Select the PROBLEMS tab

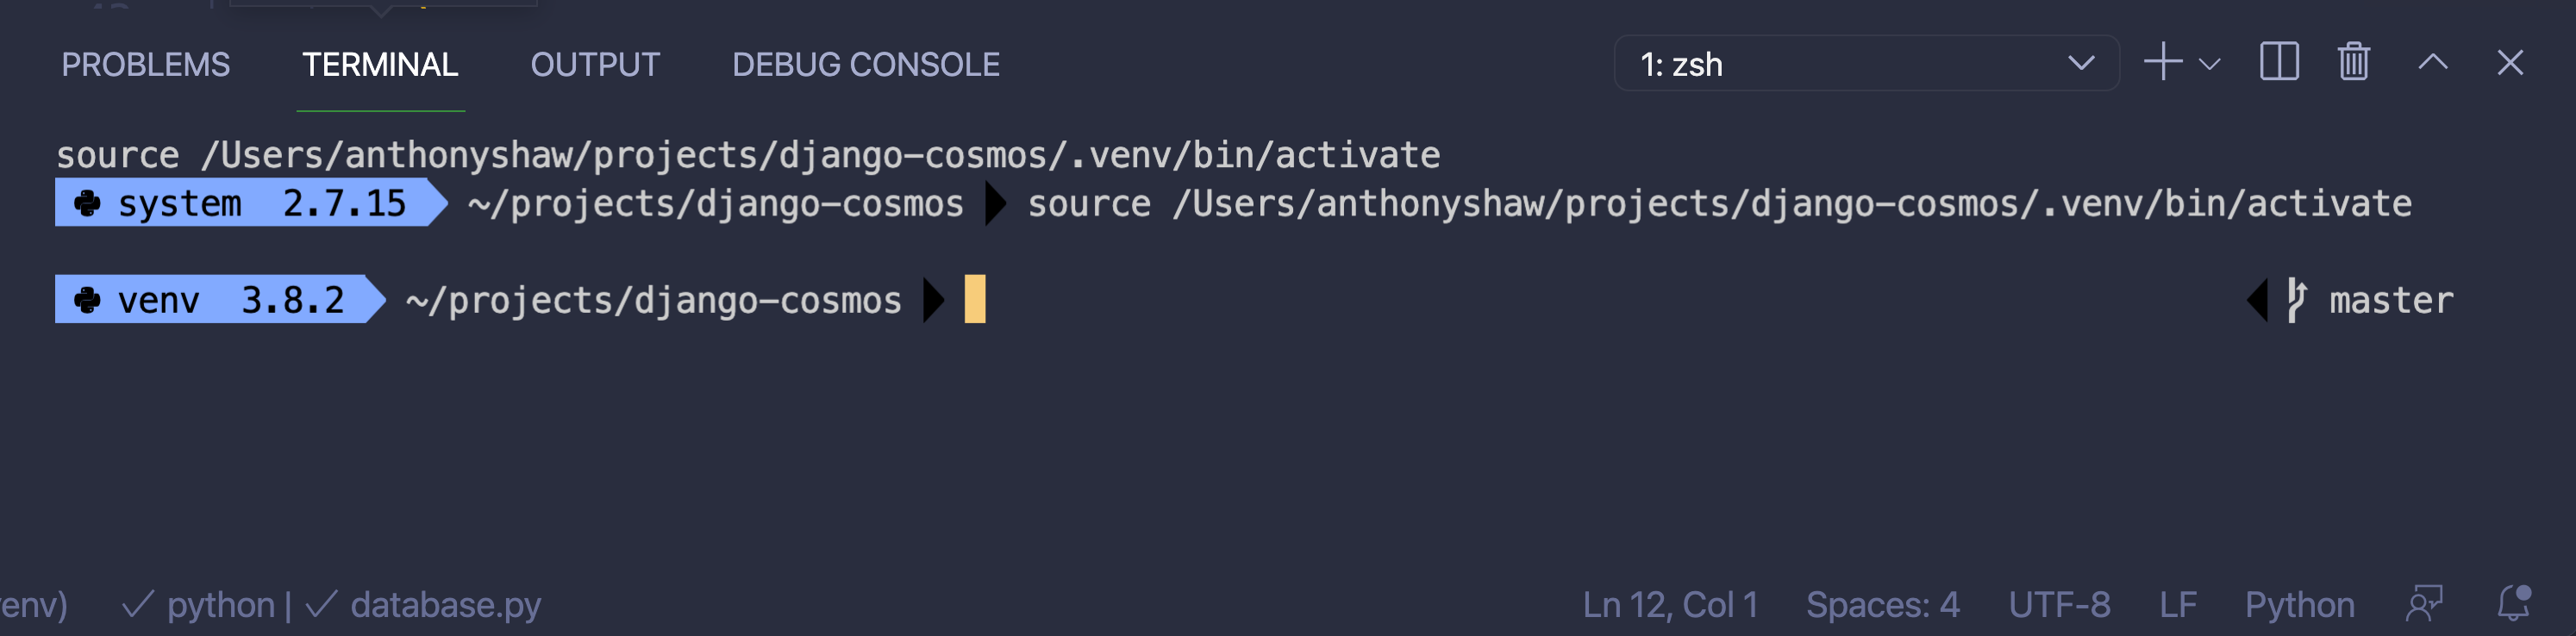pyautogui.click(x=146, y=64)
